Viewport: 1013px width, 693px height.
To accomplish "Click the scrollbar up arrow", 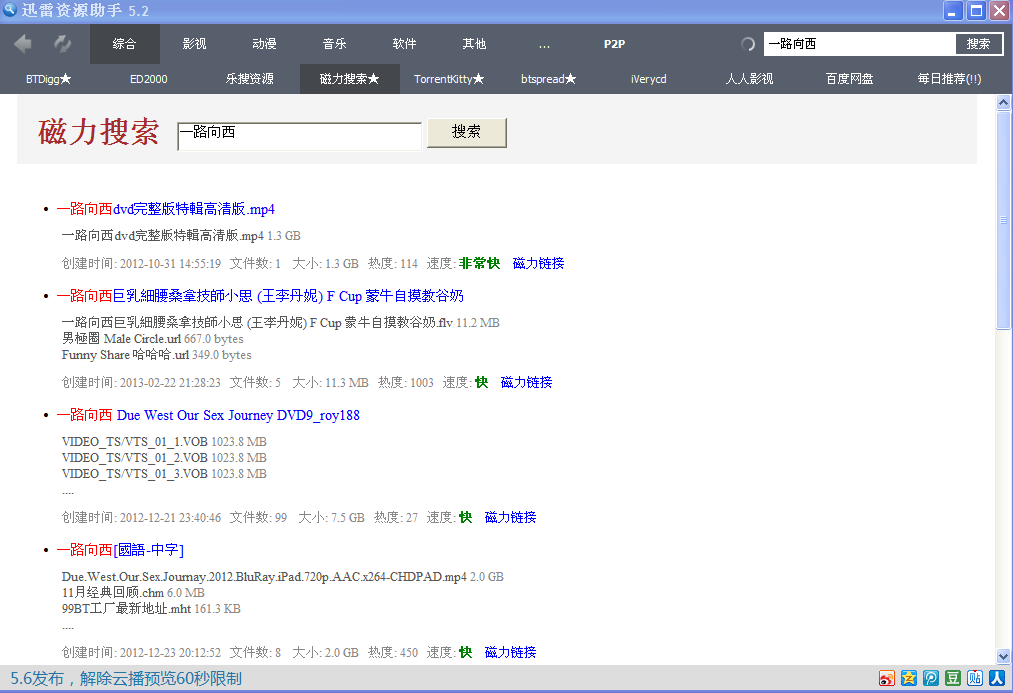I will pyautogui.click(x=1003, y=102).
